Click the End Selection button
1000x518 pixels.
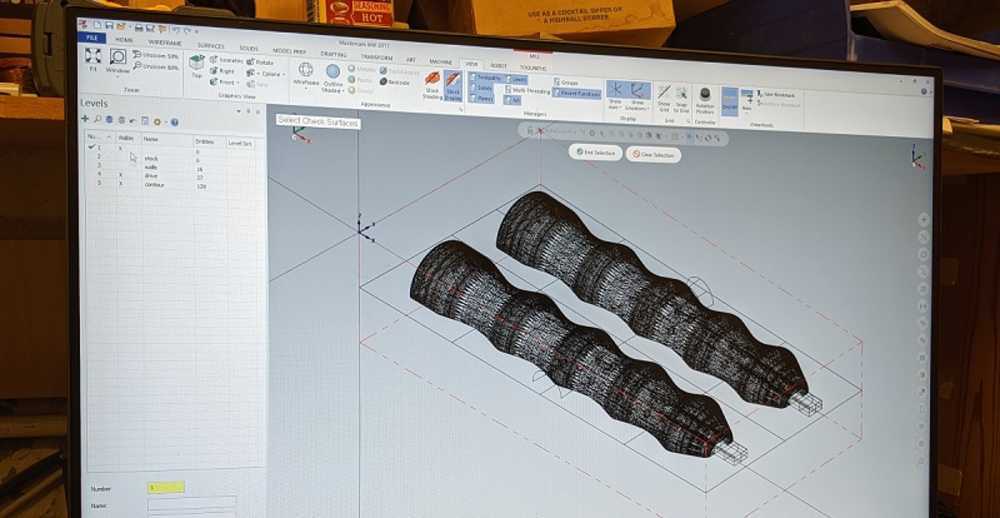point(596,153)
